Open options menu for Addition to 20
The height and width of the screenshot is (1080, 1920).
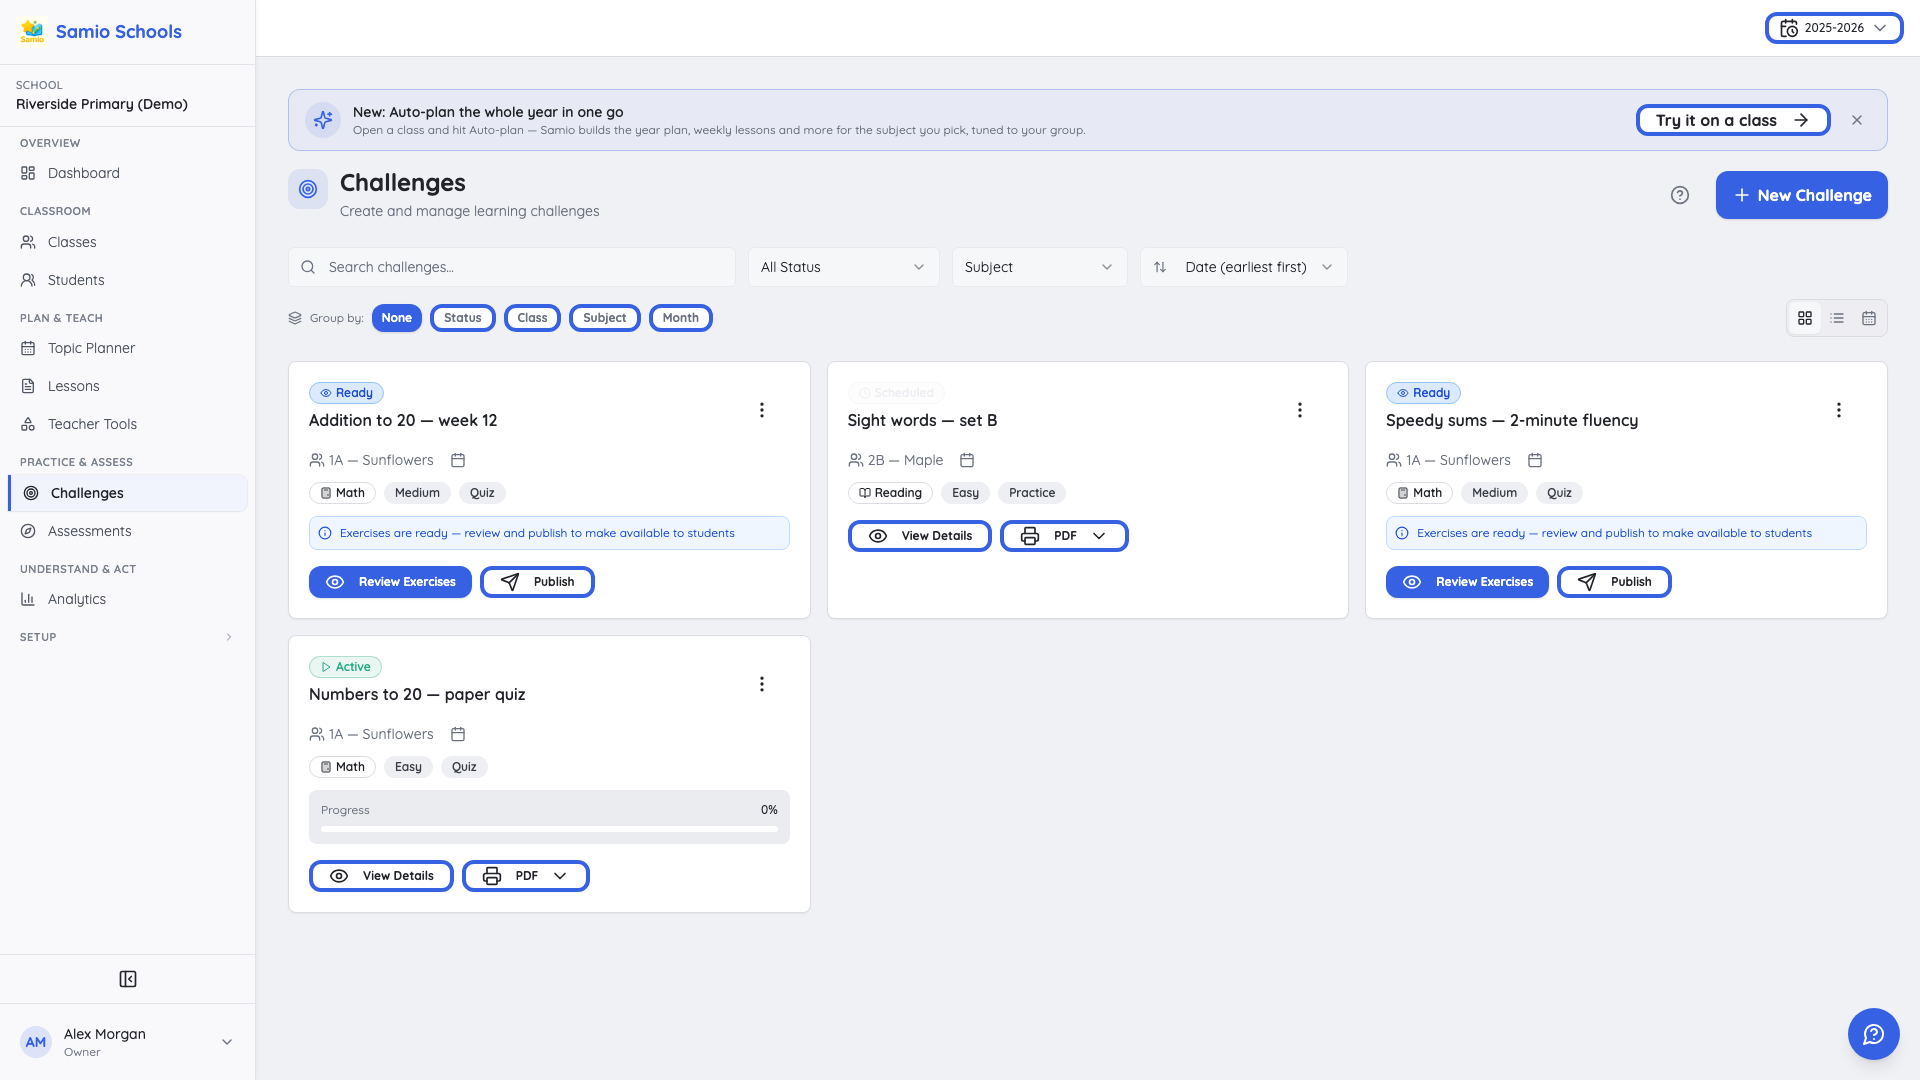[762, 410]
